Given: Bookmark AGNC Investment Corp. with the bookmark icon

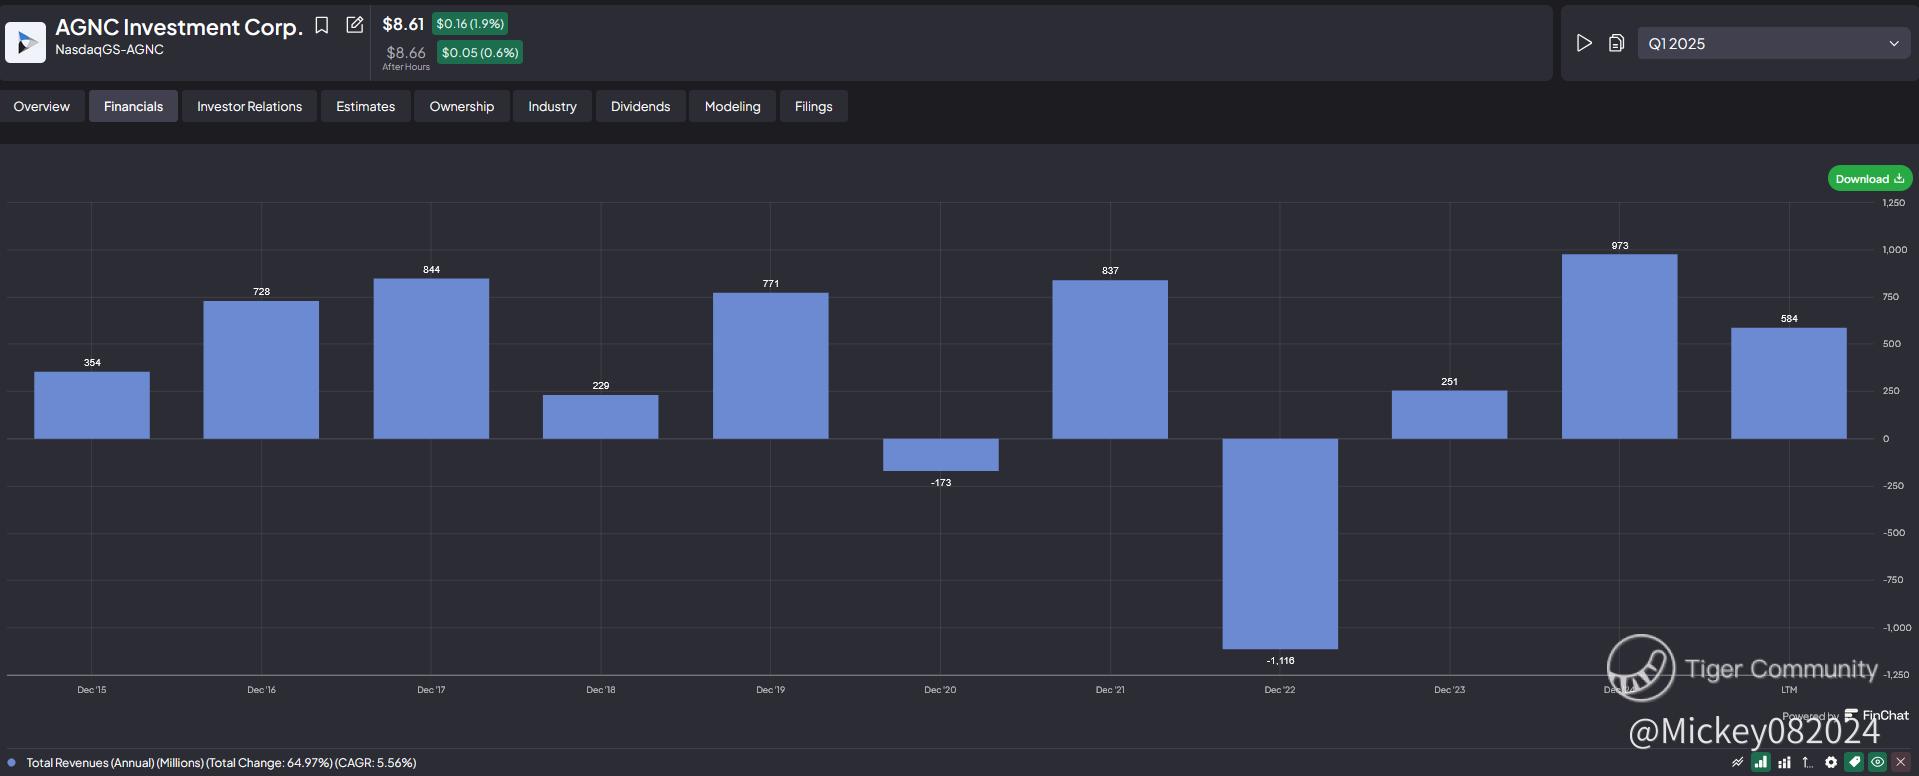Looking at the screenshot, I should click(322, 25).
